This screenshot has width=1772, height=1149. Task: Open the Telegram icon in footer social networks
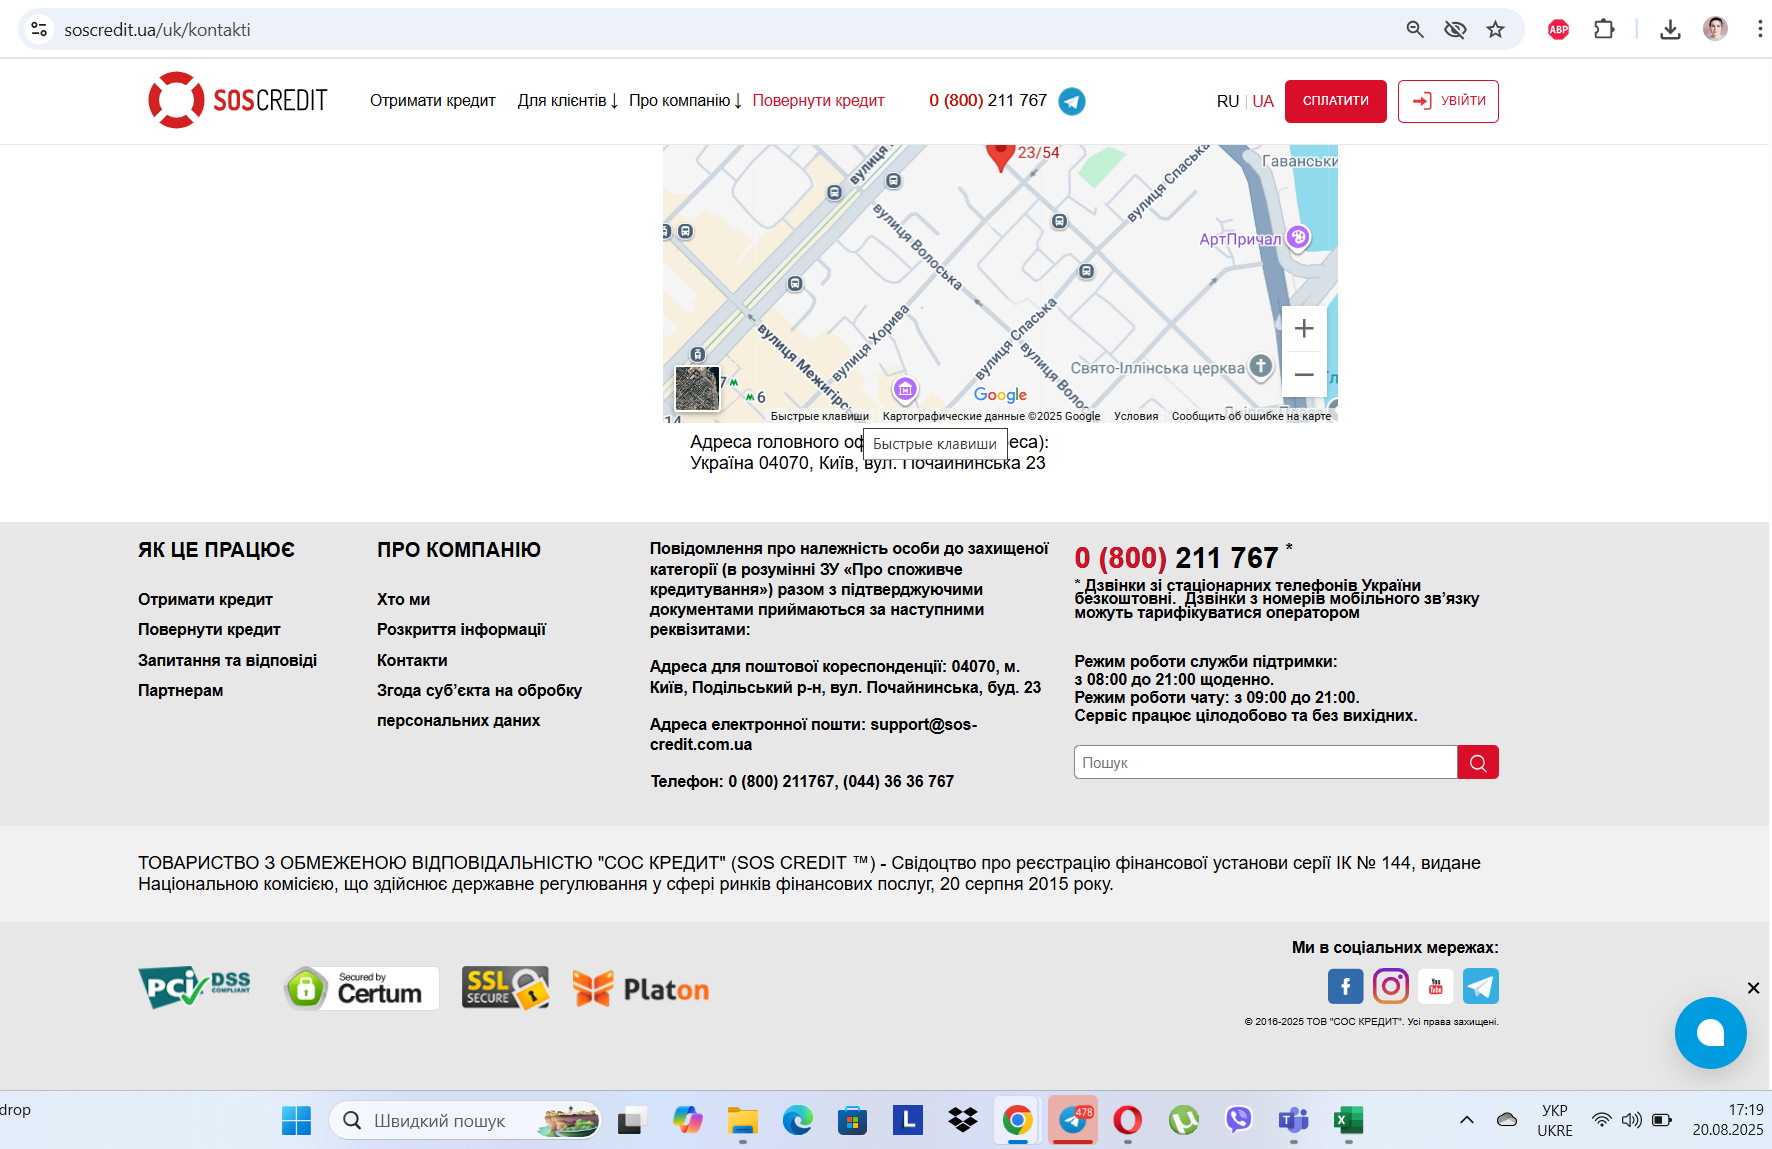click(1480, 986)
